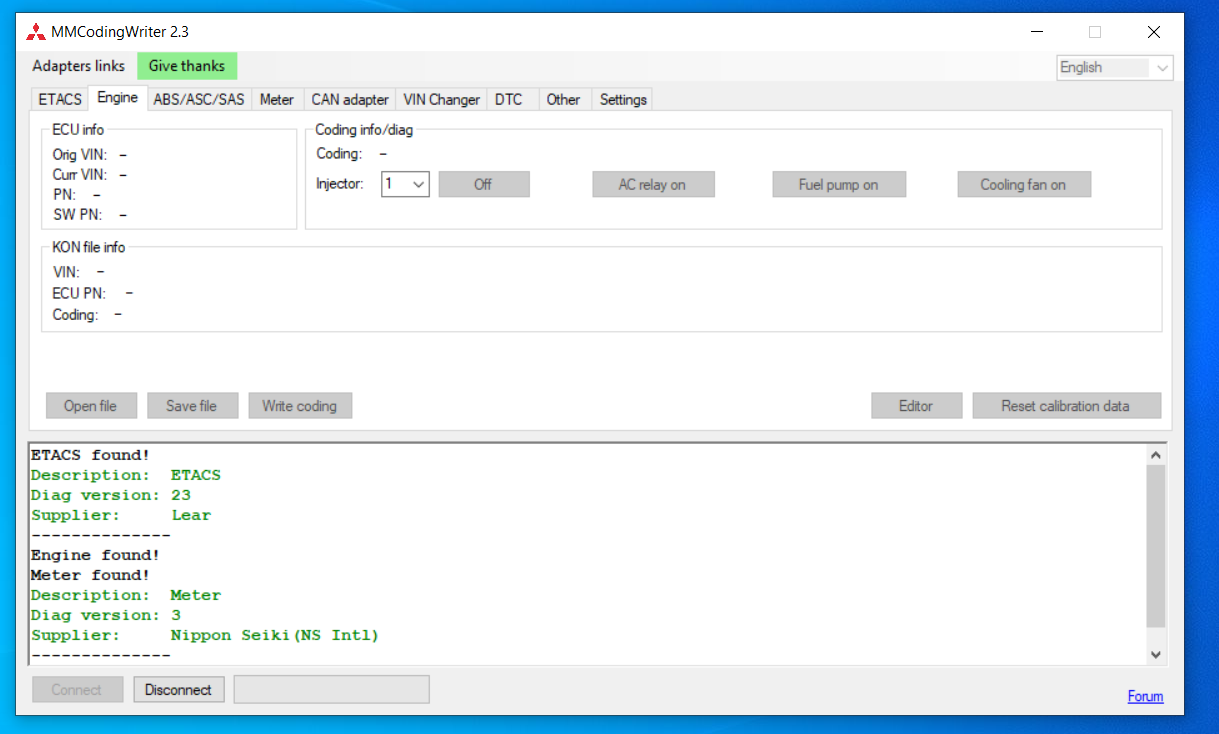1219x734 pixels.
Task: Switch to the Meter tab
Action: [x=277, y=99]
